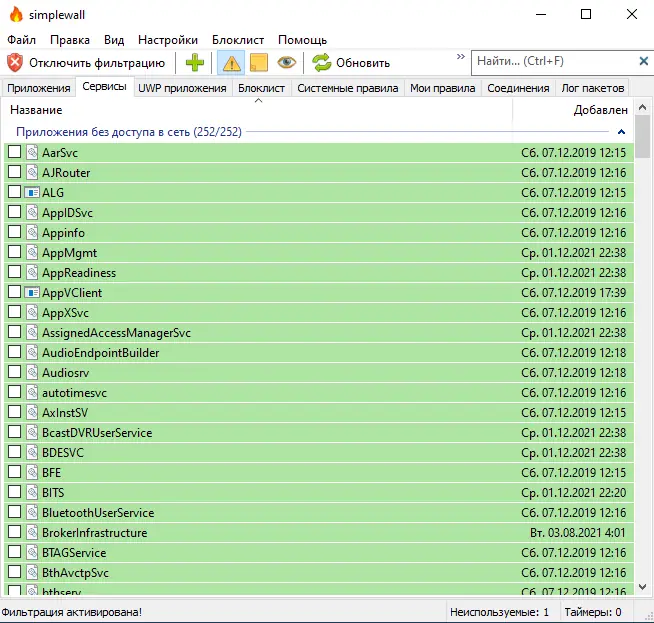The height and width of the screenshot is (623, 654).
Task: Switch to the Блоклист tab
Action: [x=262, y=88]
